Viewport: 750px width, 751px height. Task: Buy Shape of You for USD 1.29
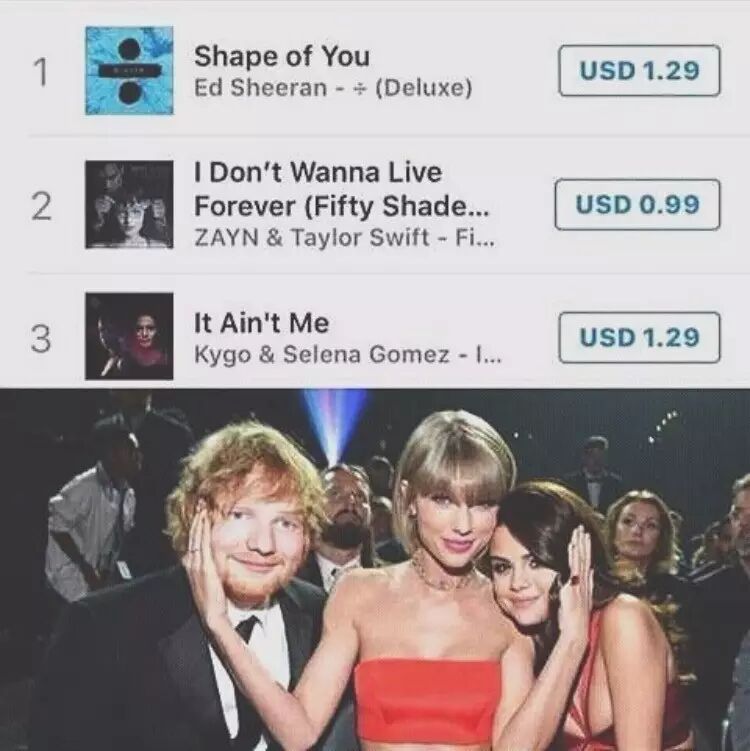coord(639,70)
